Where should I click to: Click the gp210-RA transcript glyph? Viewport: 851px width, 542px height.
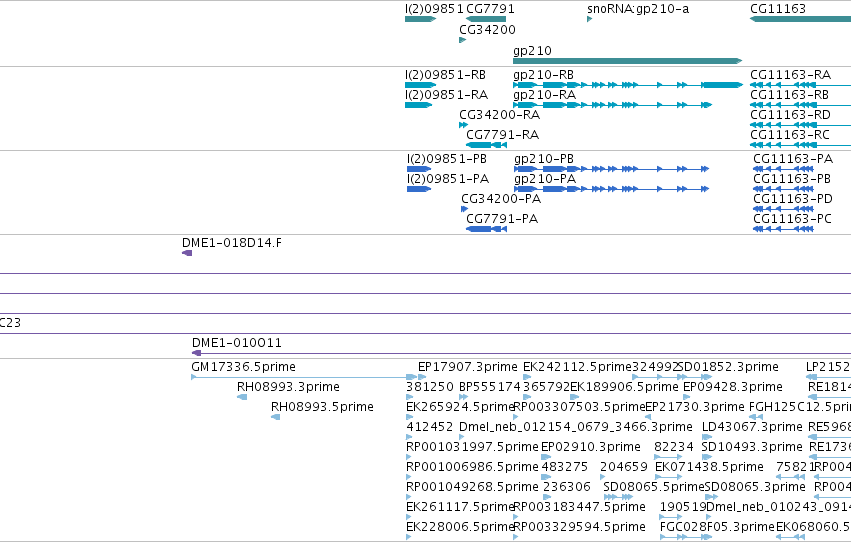(x=612, y=105)
